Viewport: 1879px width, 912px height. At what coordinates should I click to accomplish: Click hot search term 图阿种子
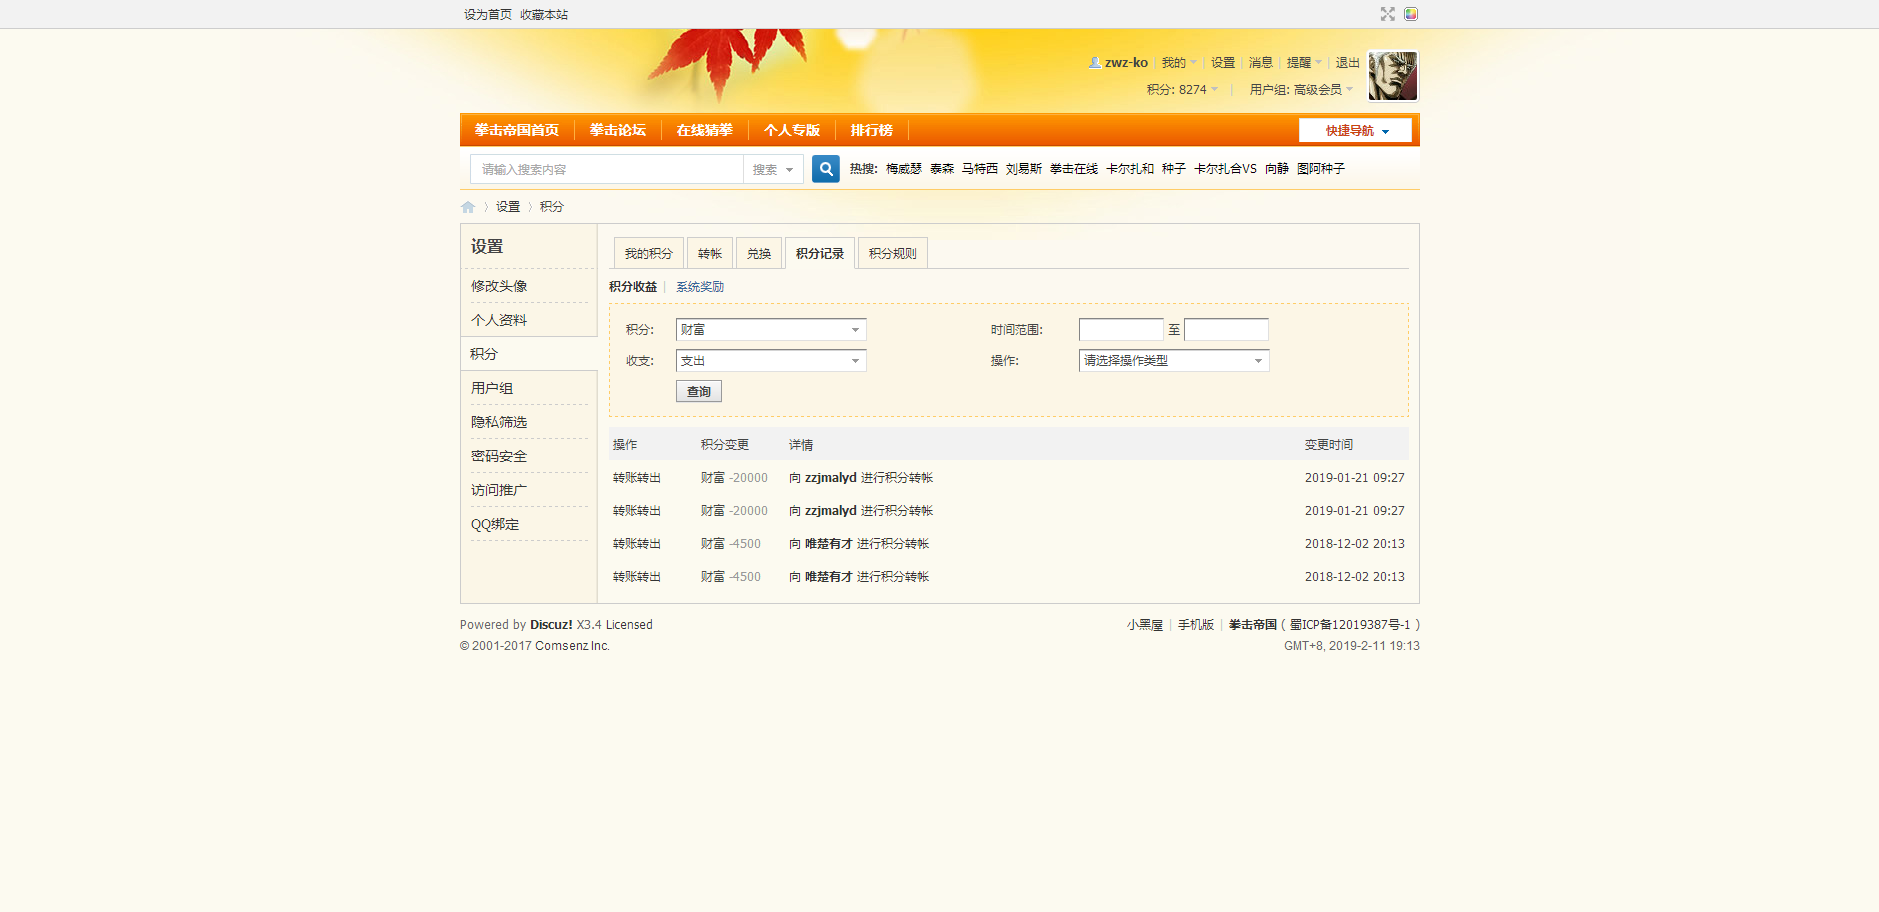point(1321,169)
